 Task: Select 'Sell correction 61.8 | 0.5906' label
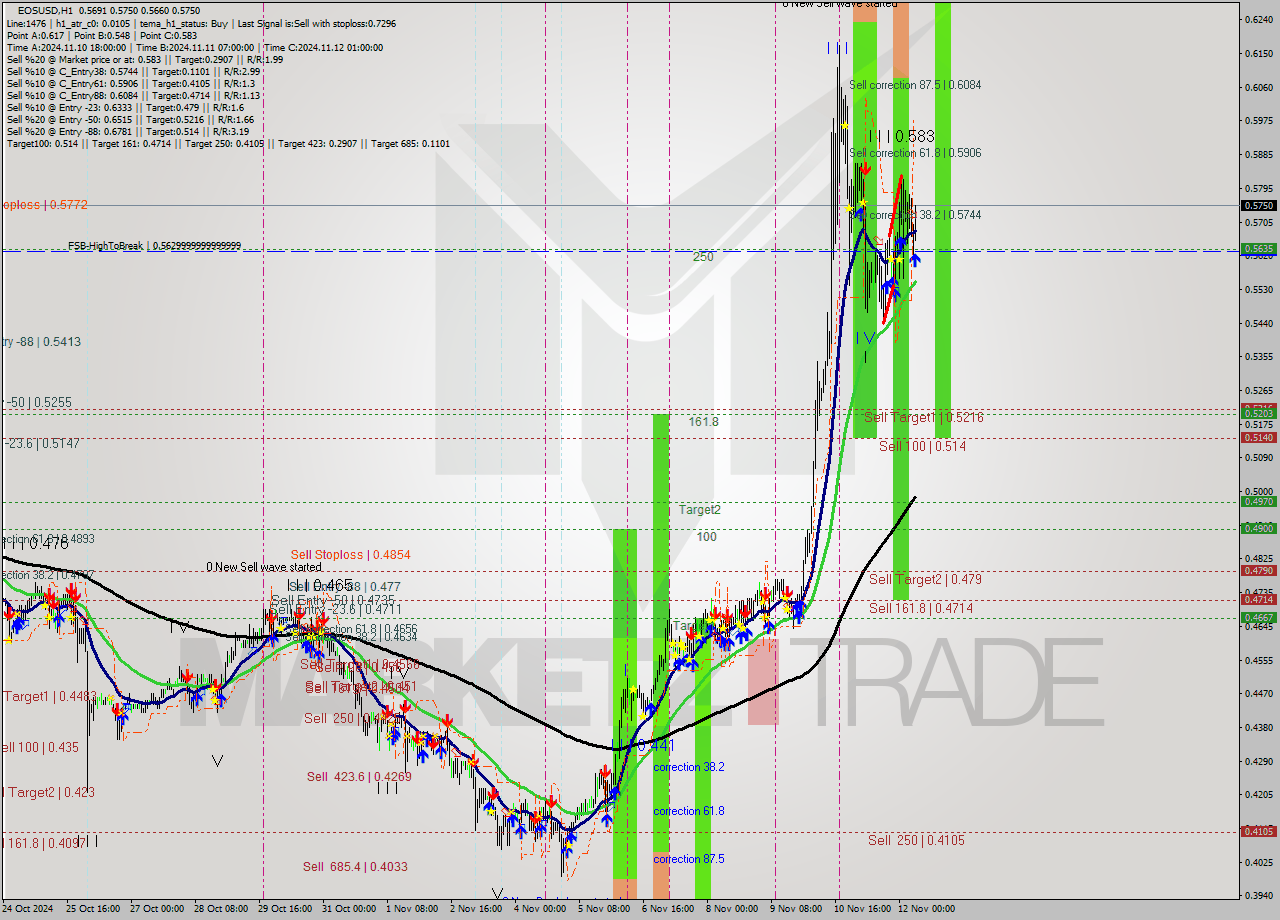coord(915,153)
